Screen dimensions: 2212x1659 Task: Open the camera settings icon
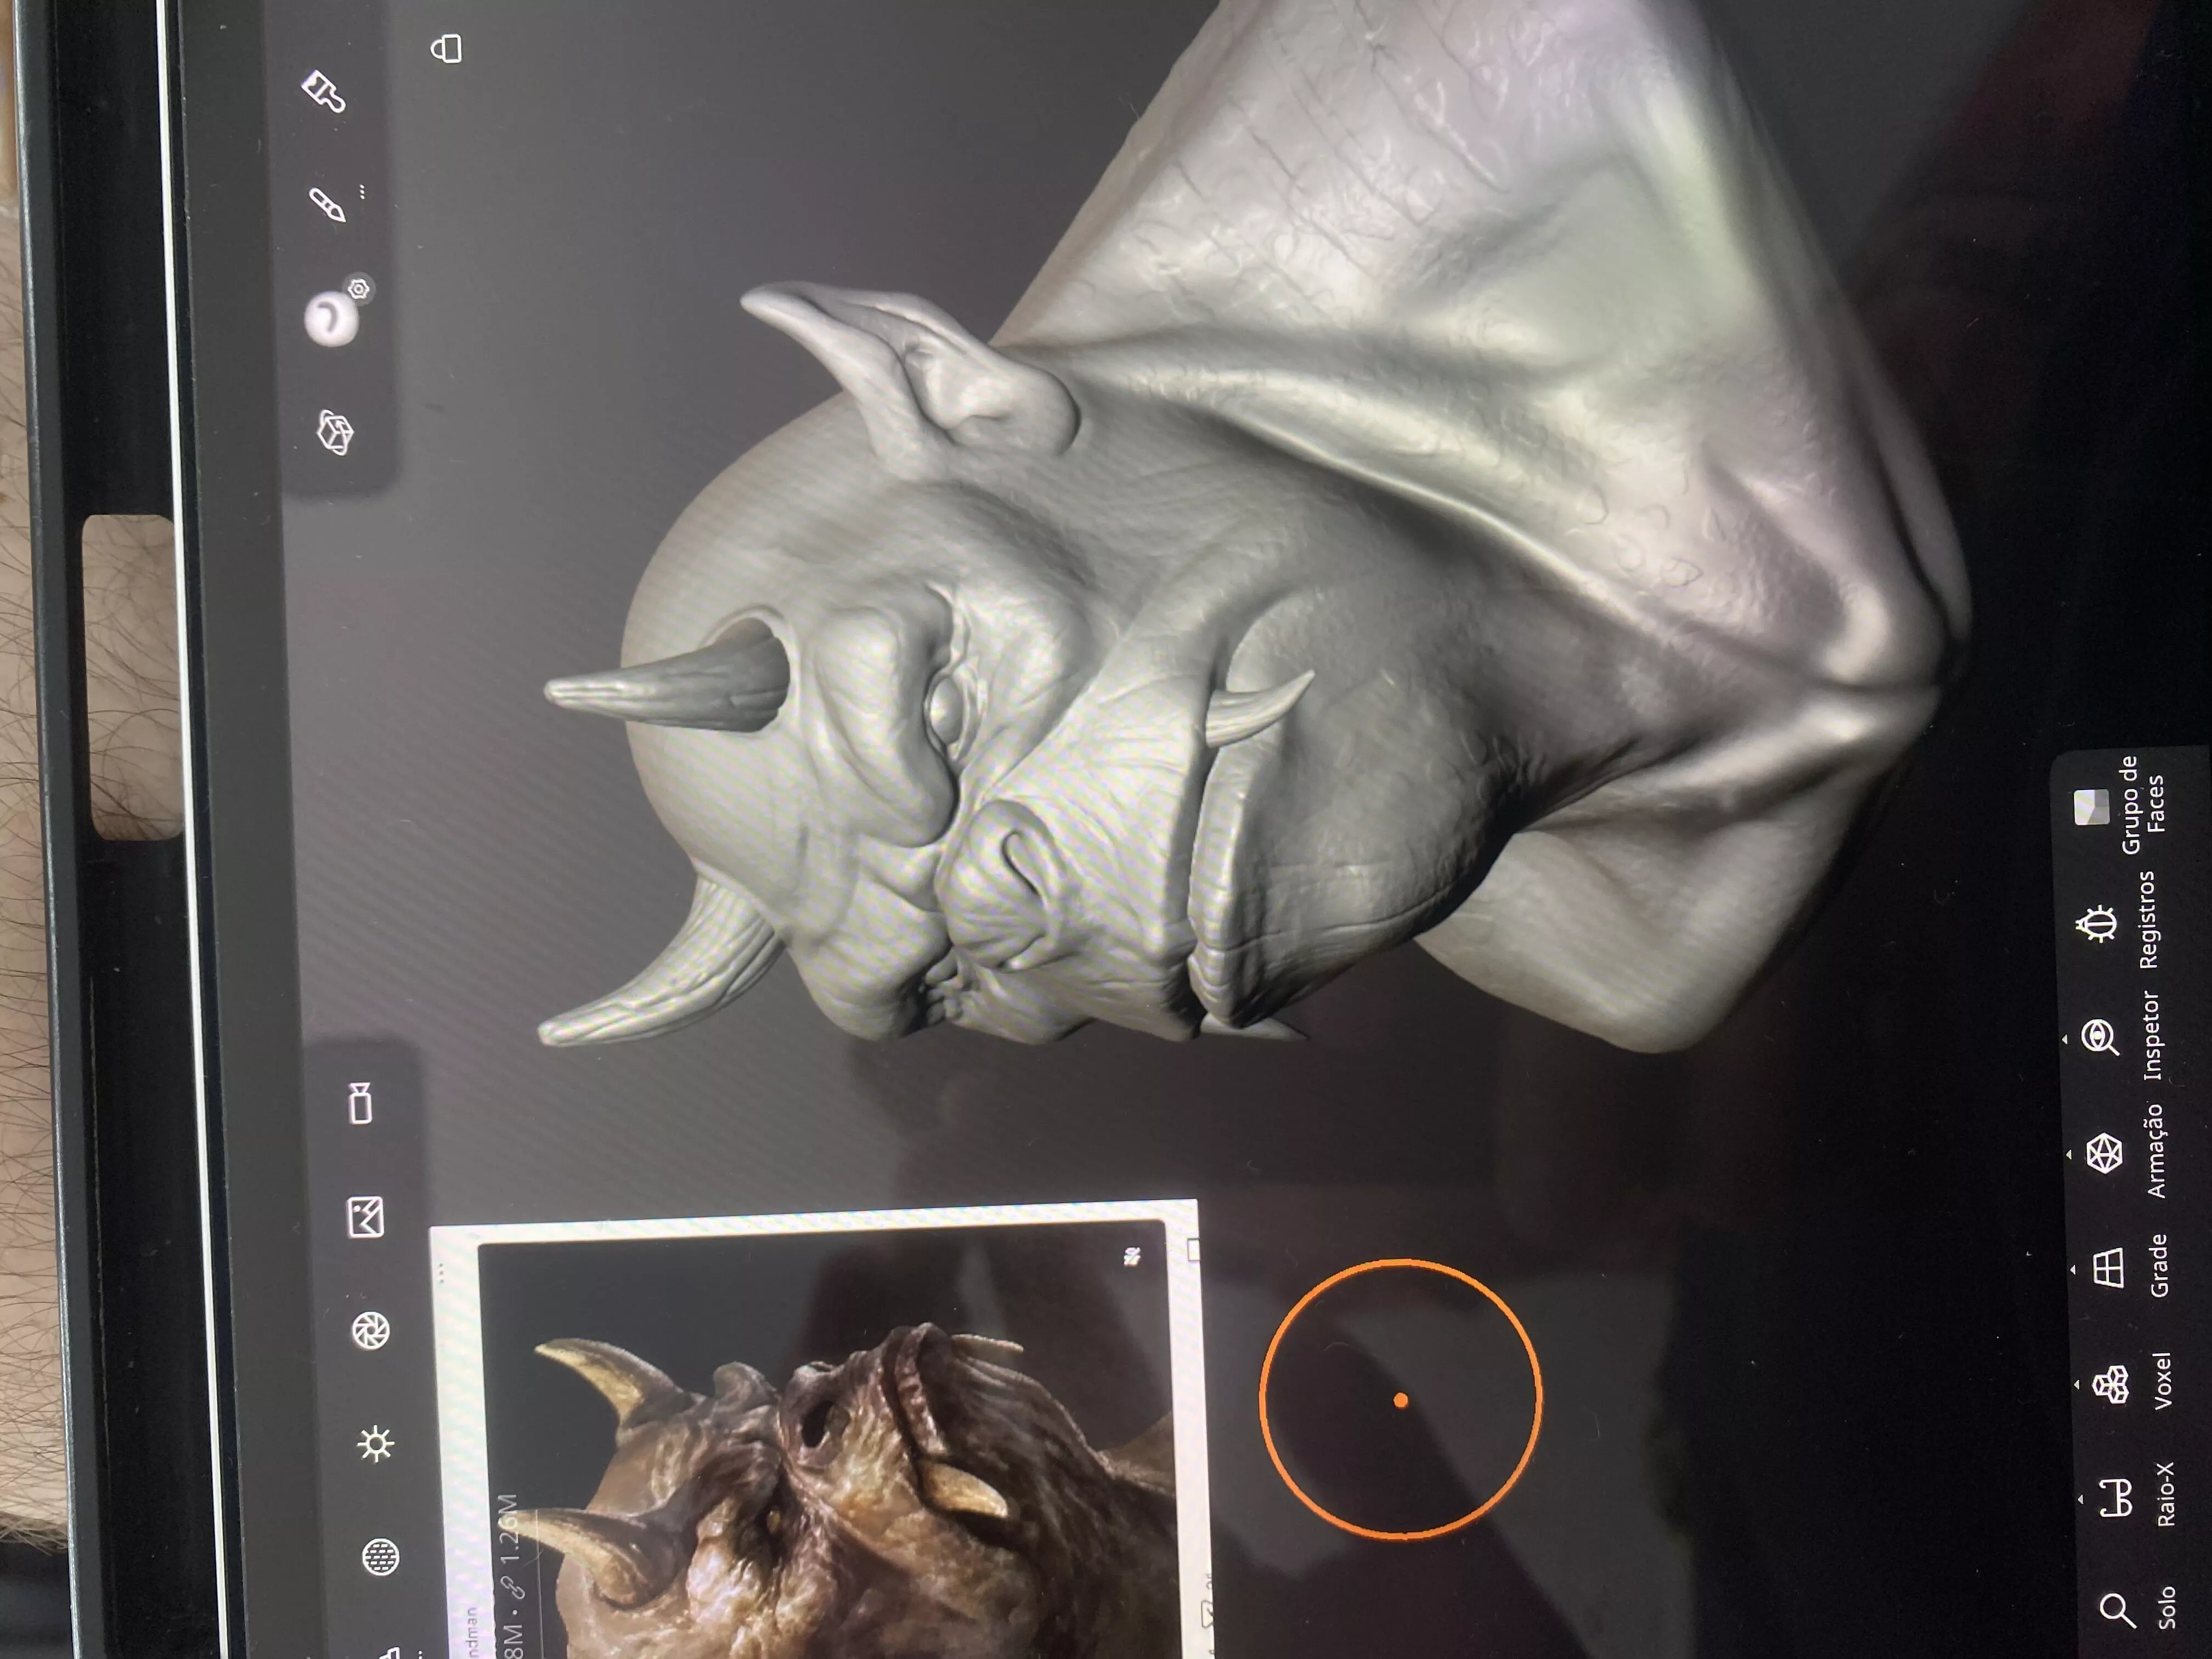tap(361, 1104)
